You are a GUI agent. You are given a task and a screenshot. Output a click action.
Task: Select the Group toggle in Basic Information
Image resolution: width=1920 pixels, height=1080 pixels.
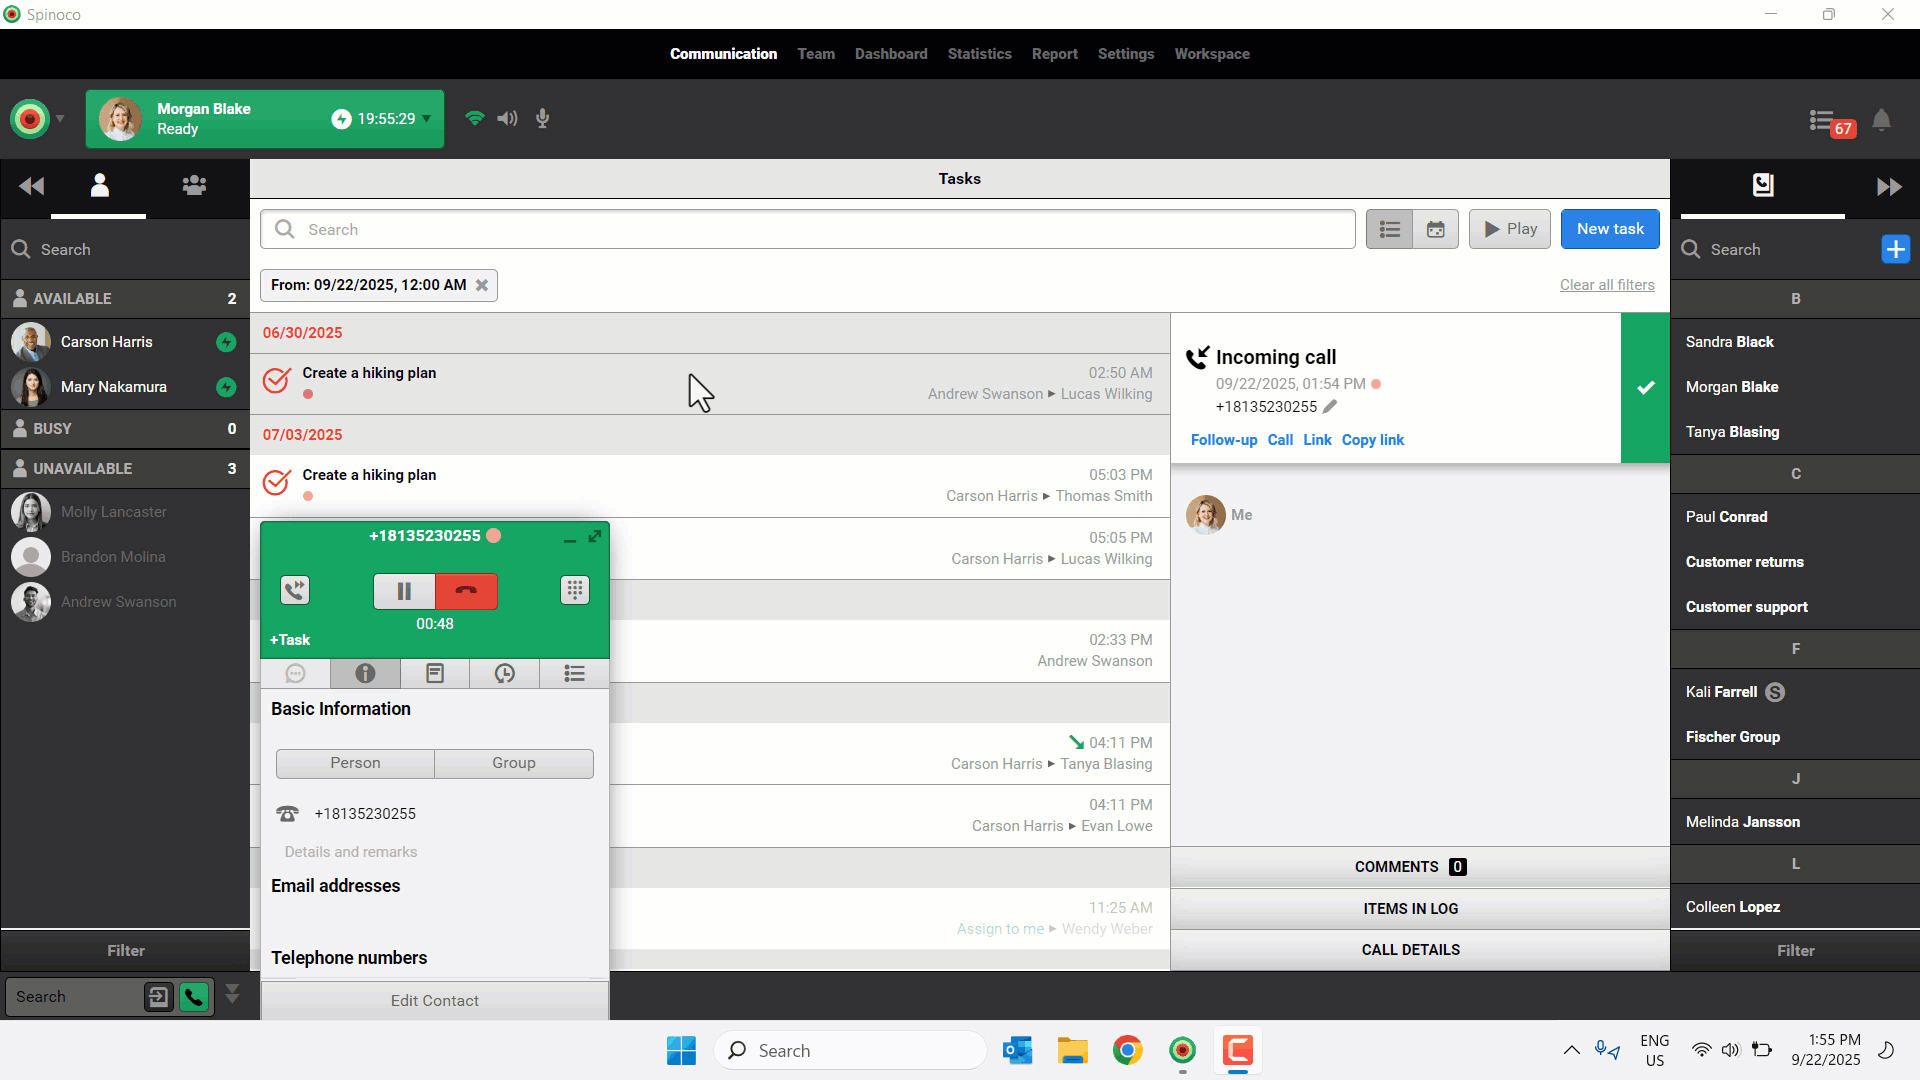pos(514,763)
